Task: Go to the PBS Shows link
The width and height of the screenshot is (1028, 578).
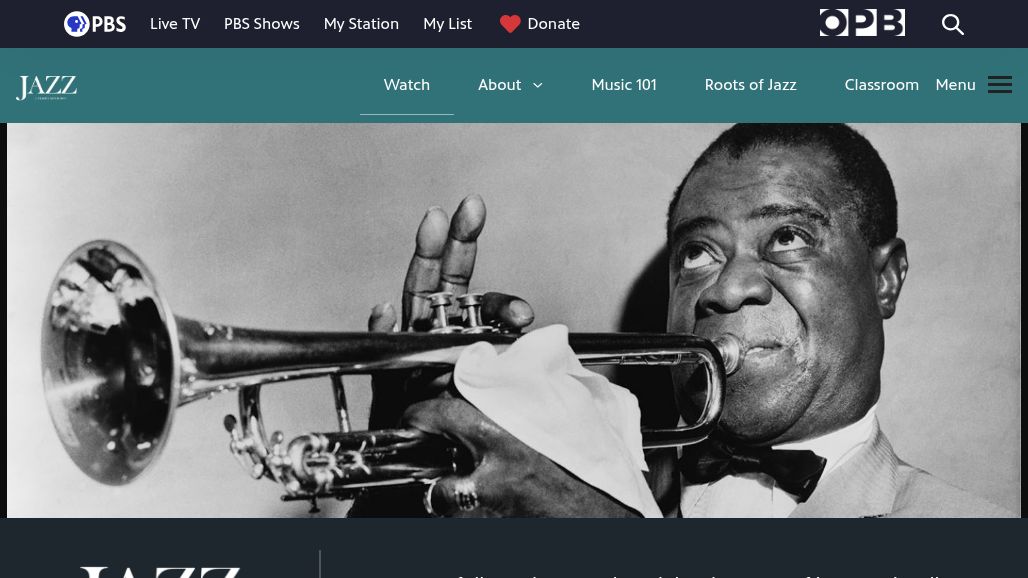Action: point(262,24)
